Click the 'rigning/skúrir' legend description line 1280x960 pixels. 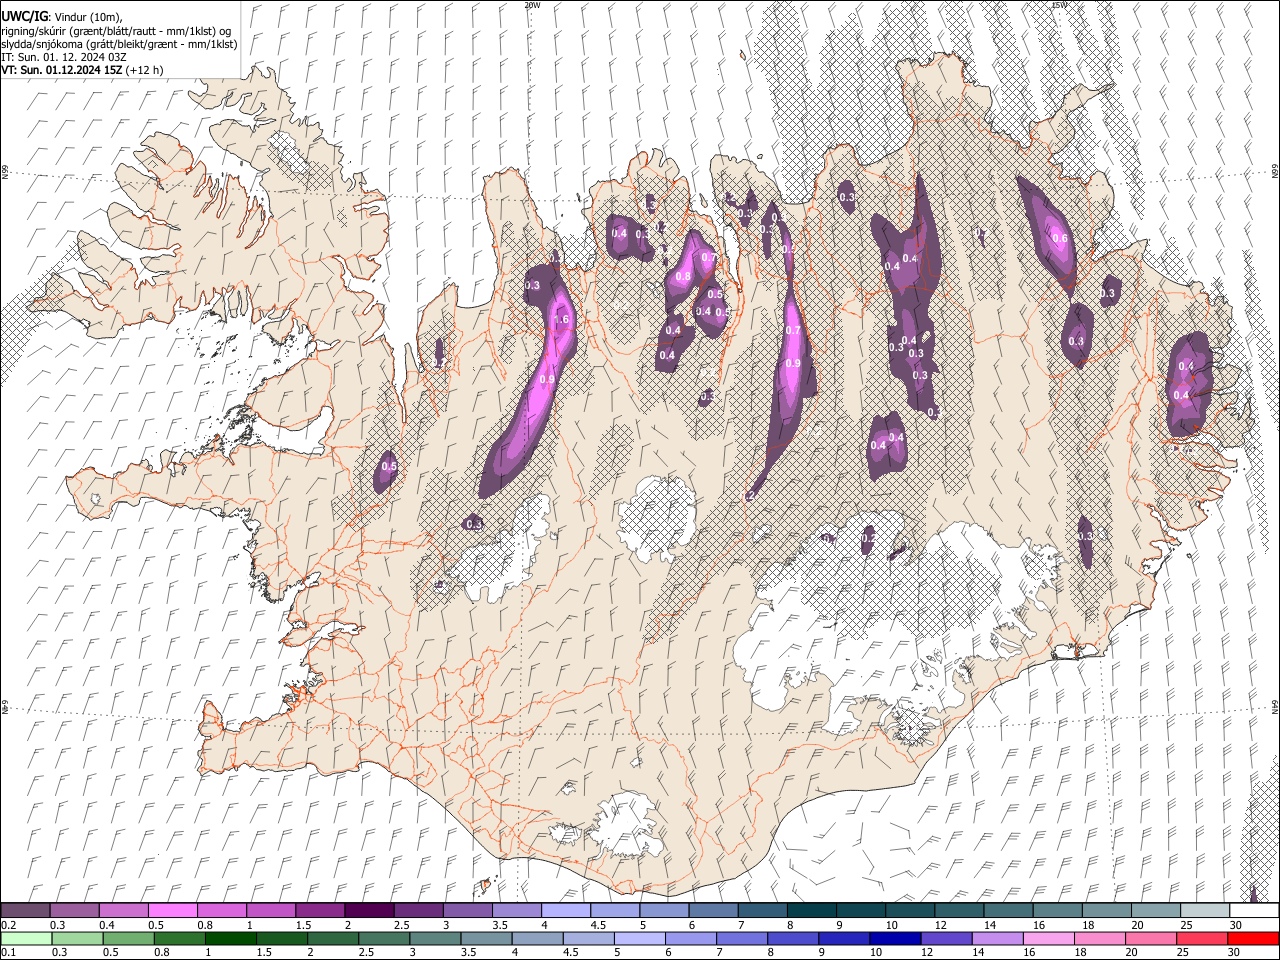coord(116,31)
